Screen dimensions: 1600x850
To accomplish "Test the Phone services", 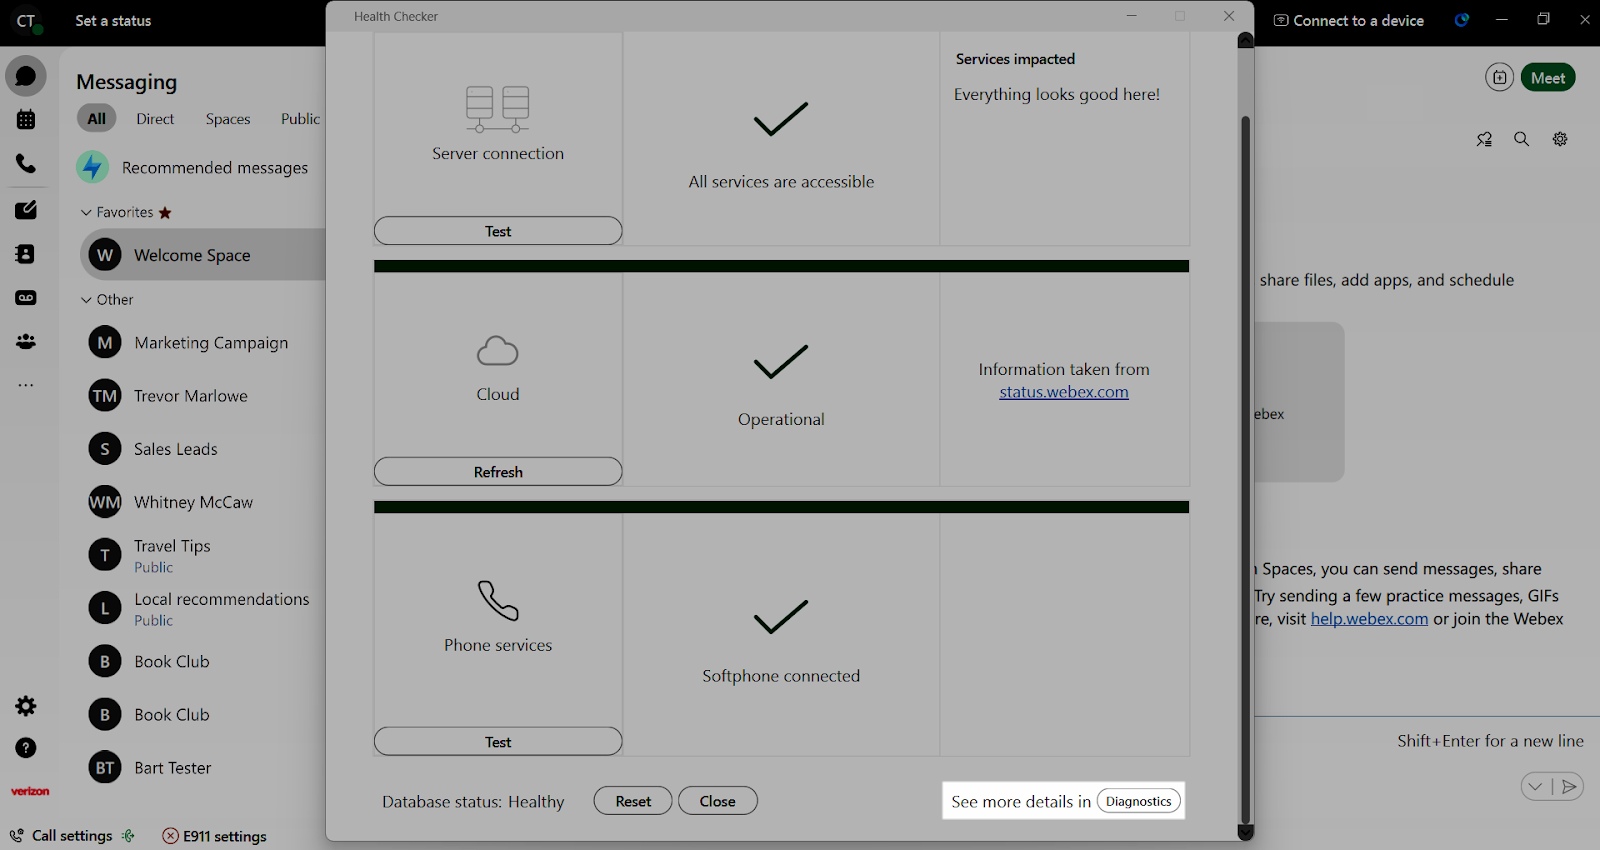I will [x=498, y=742].
